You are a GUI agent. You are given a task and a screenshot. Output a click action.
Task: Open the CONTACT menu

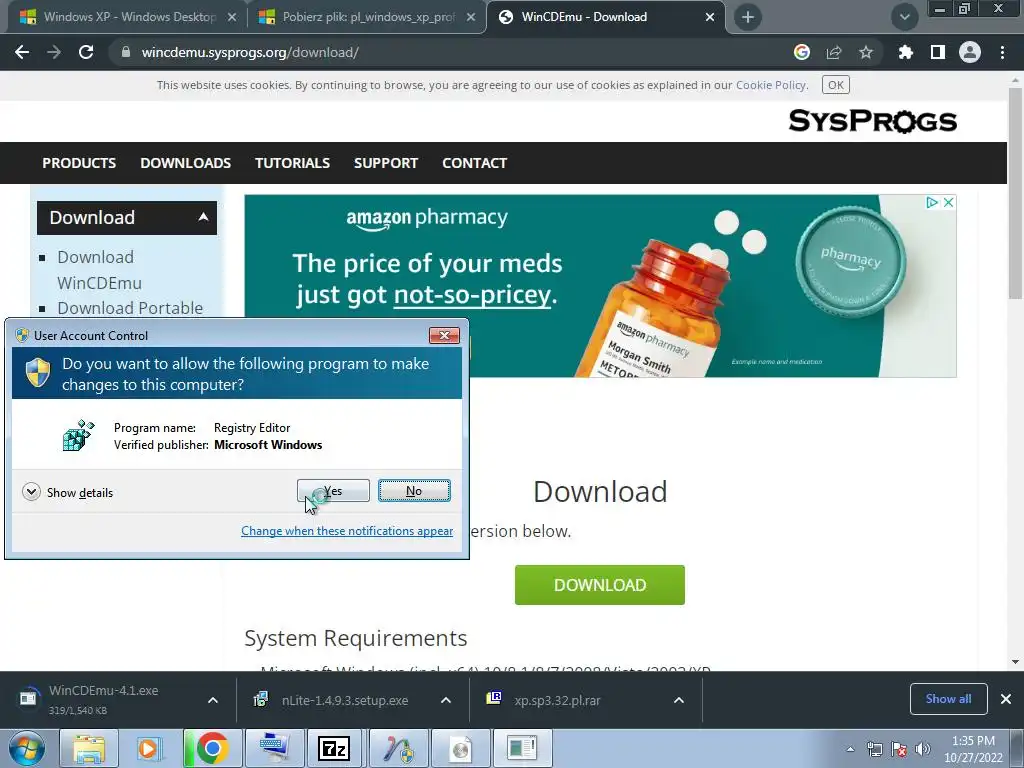coord(474,163)
